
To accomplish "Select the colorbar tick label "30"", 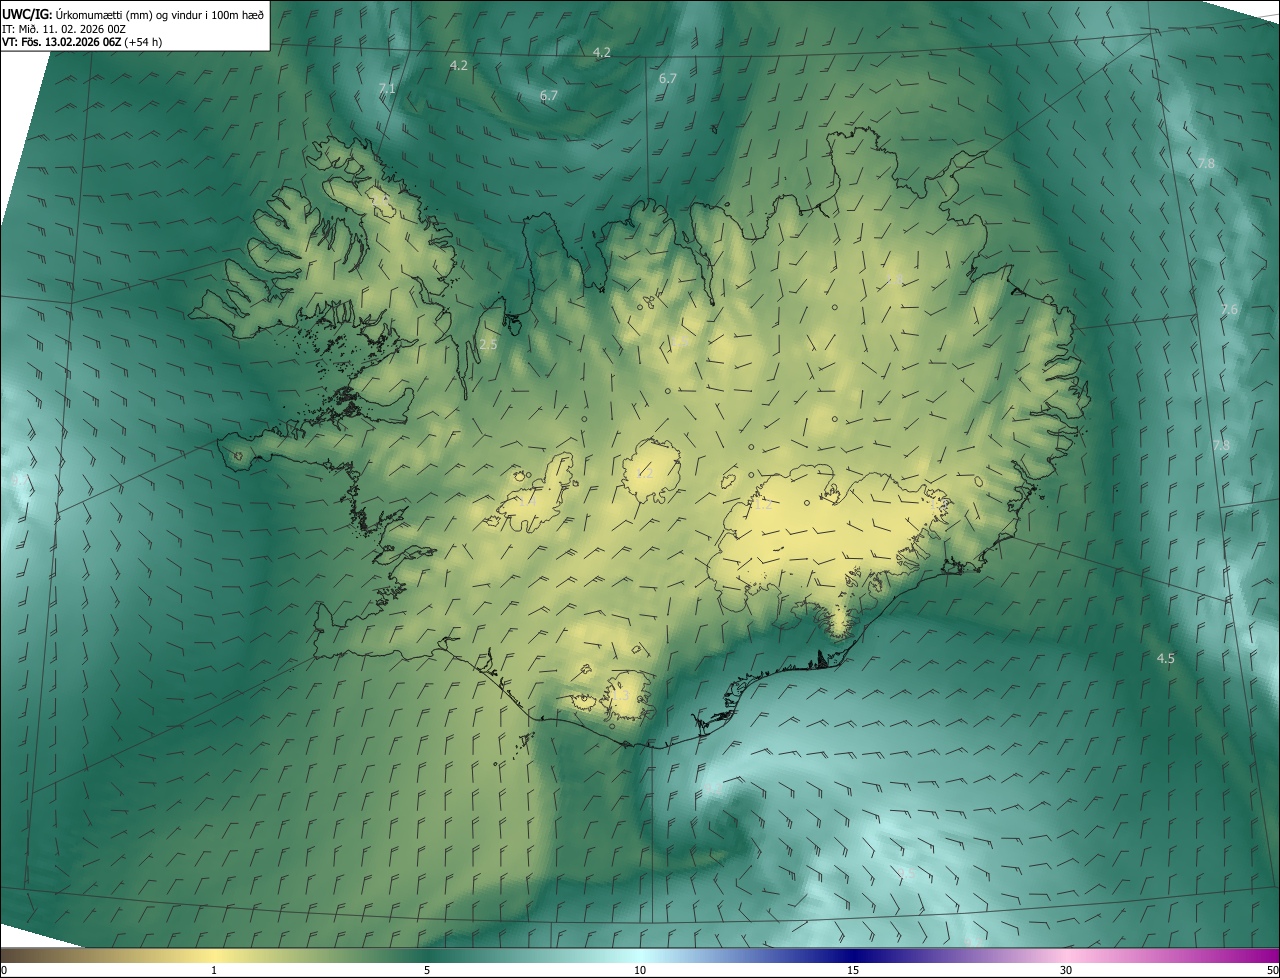I will [x=1066, y=970].
